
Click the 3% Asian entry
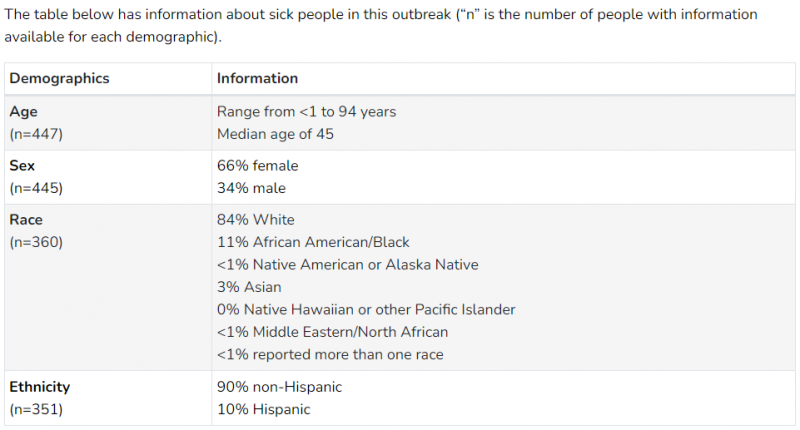[249, 287]
